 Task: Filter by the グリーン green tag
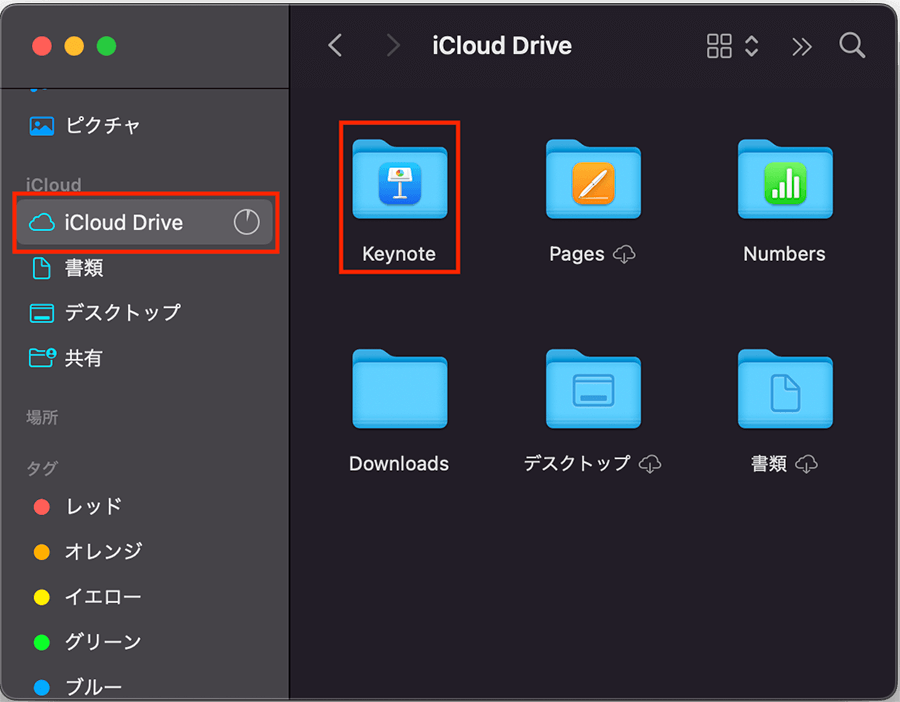point(102,642)
